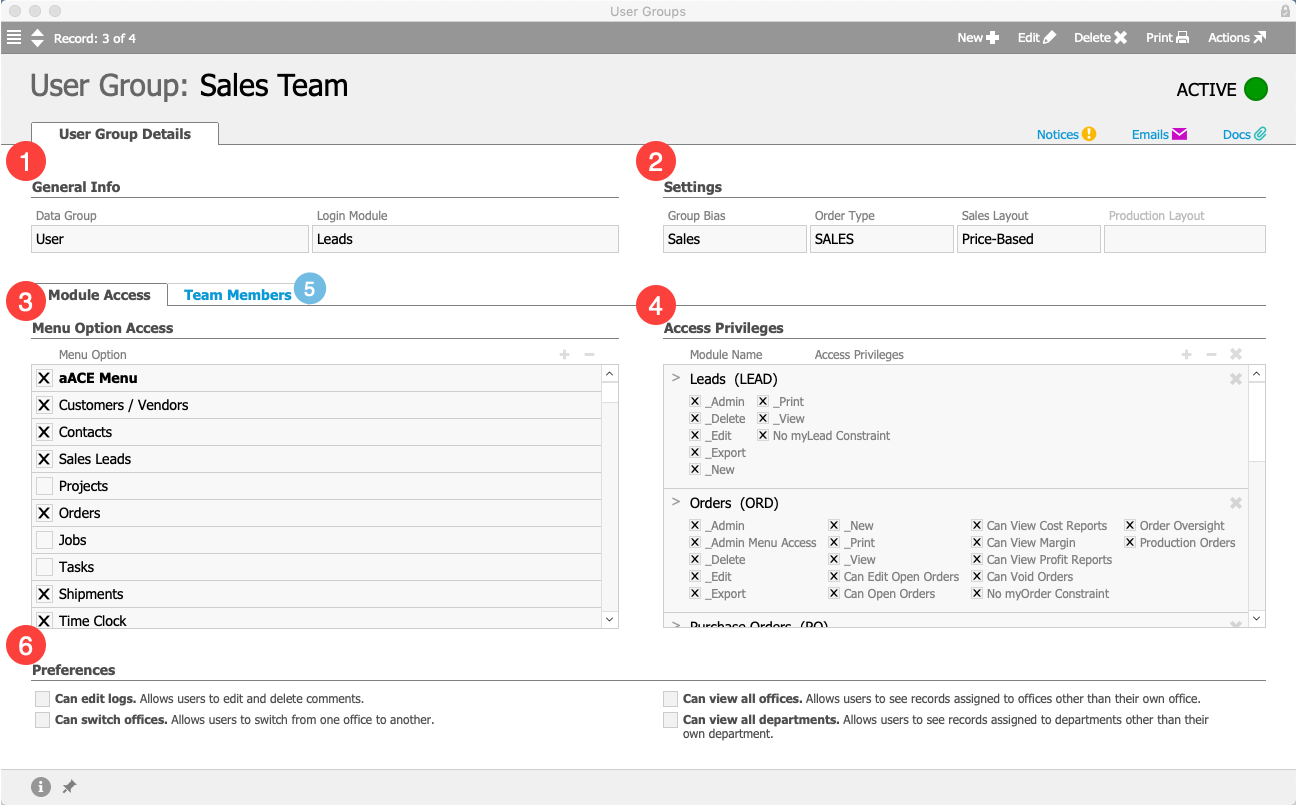
Task: Click the info icon in the footer
Action: pos(41,787)
